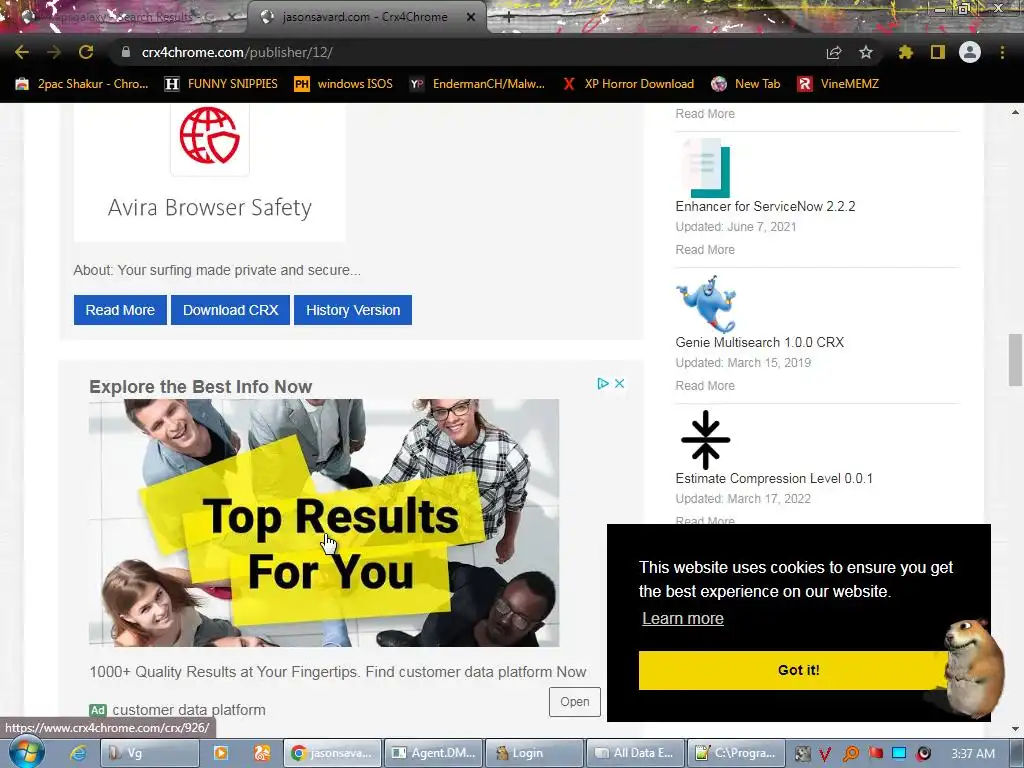Share this page icon in address bar
Screen dimensions: 1024x768
833,52
